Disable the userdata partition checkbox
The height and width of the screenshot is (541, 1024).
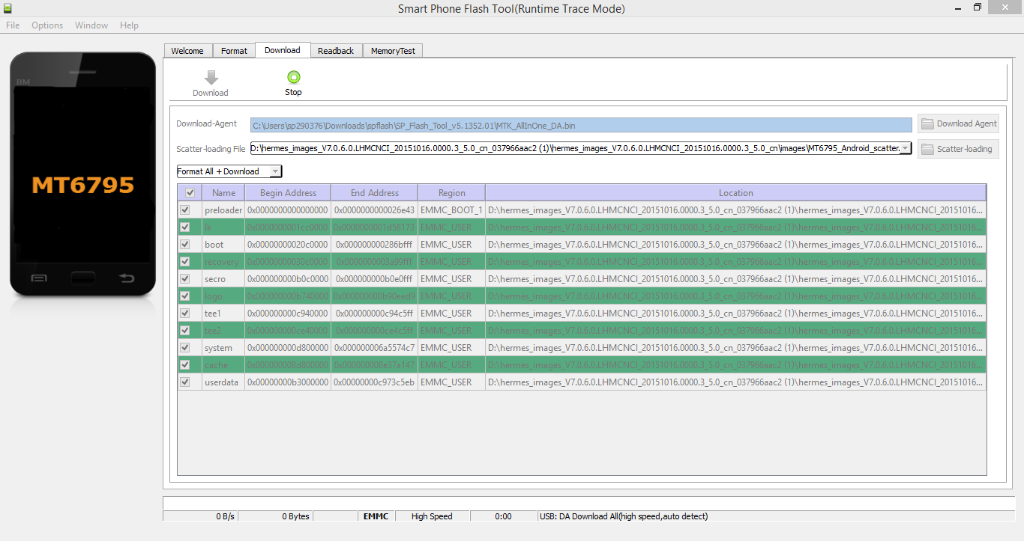tap(184, 382)
